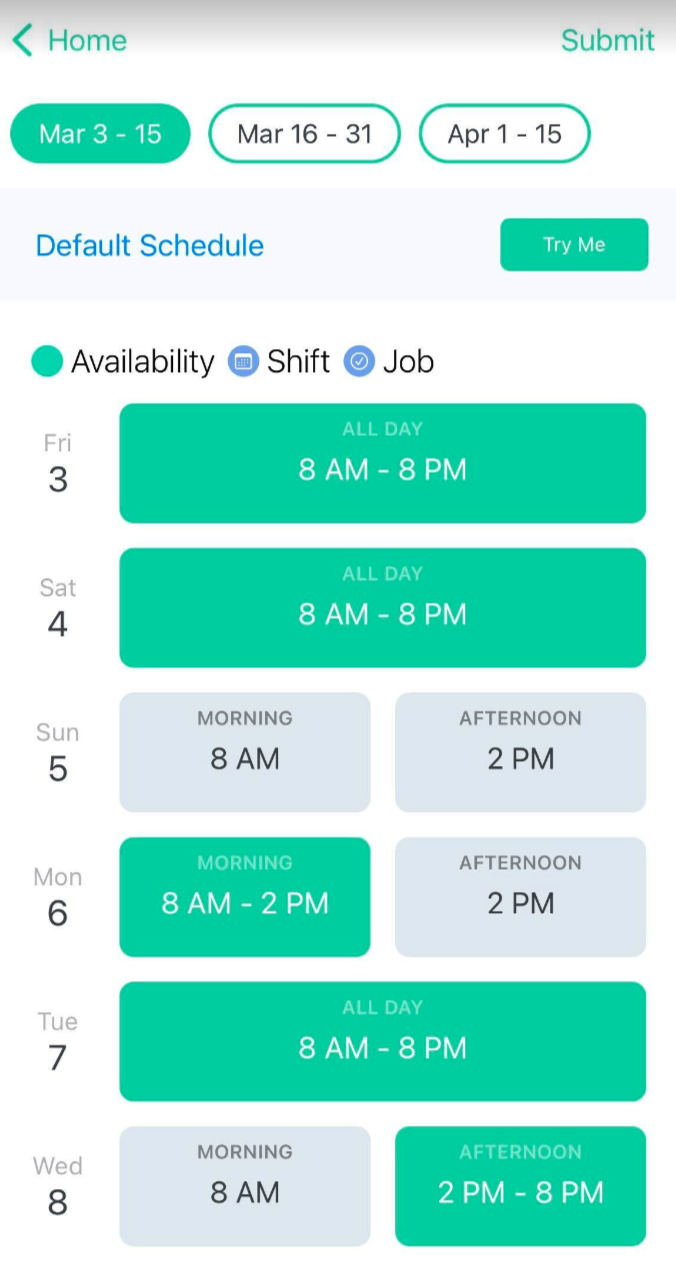The height and width of the screenshot is (1262, 676).
Task: Switch to the Apr 1 - 15 period
Action: point(504,134)
